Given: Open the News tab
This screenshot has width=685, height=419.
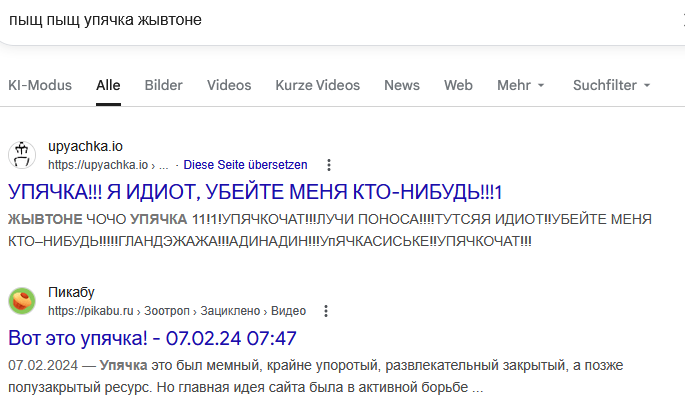Looking at the screenshot, I should click(402, 85).
